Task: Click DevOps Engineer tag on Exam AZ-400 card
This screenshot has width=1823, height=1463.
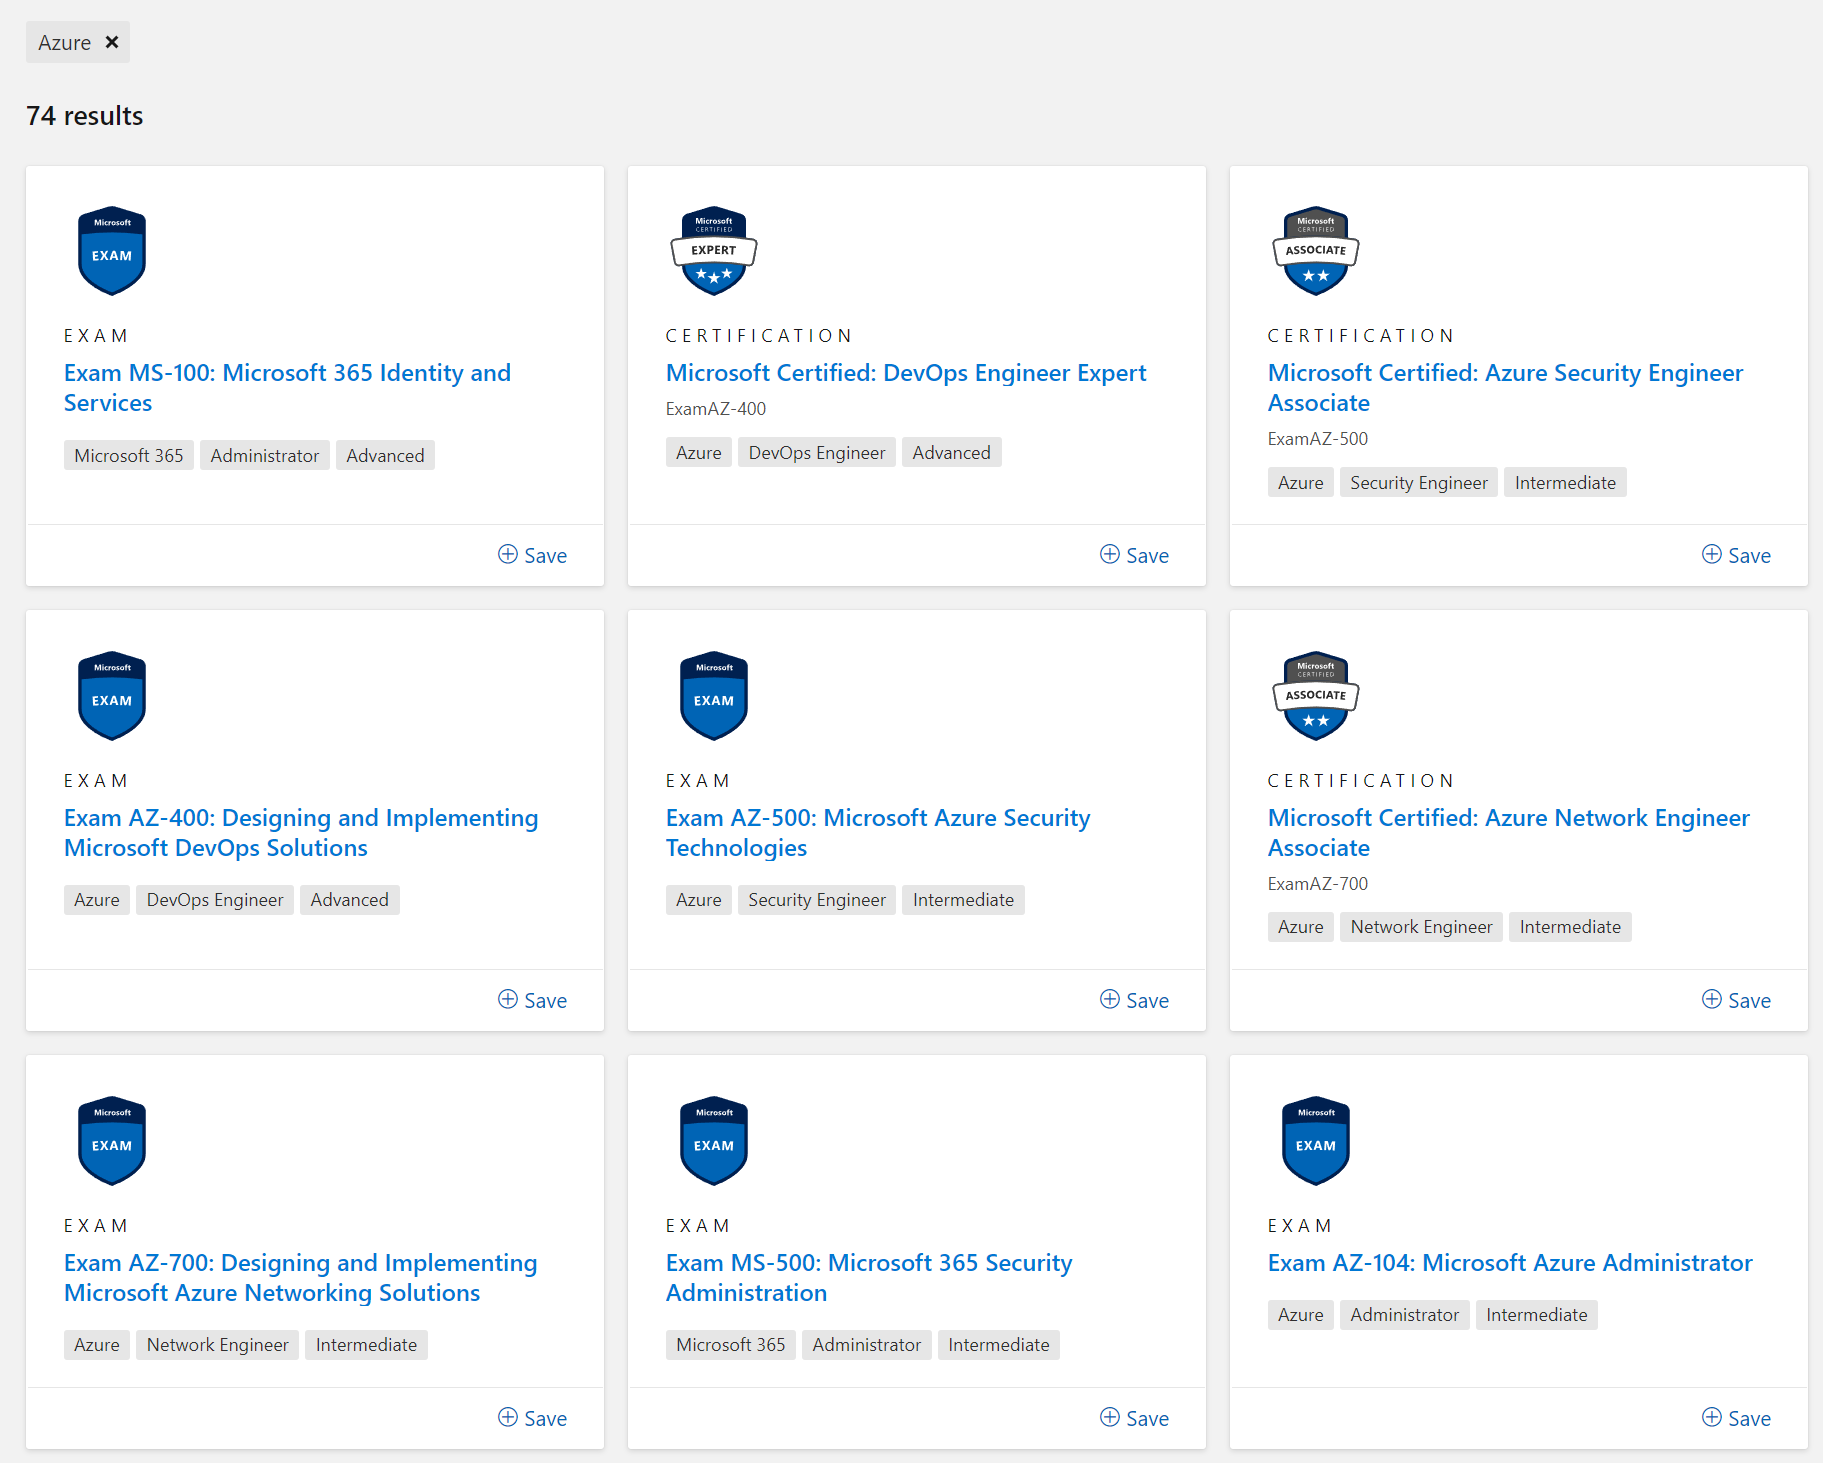Action: [x=215, y=900]
